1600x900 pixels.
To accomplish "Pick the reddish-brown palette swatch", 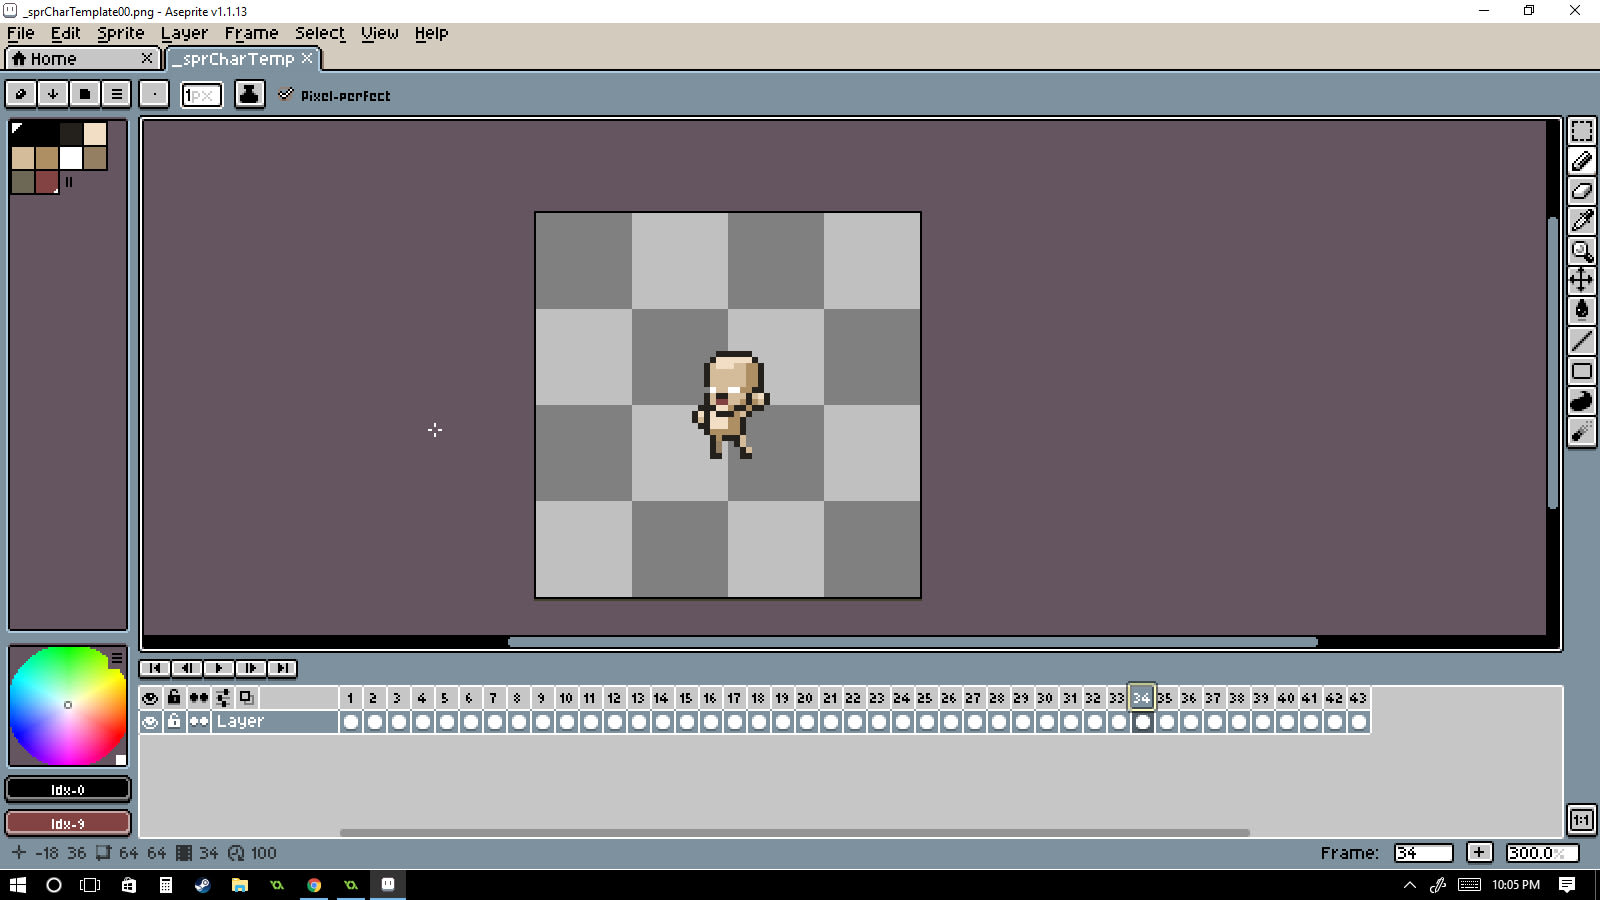I will 47,182.
